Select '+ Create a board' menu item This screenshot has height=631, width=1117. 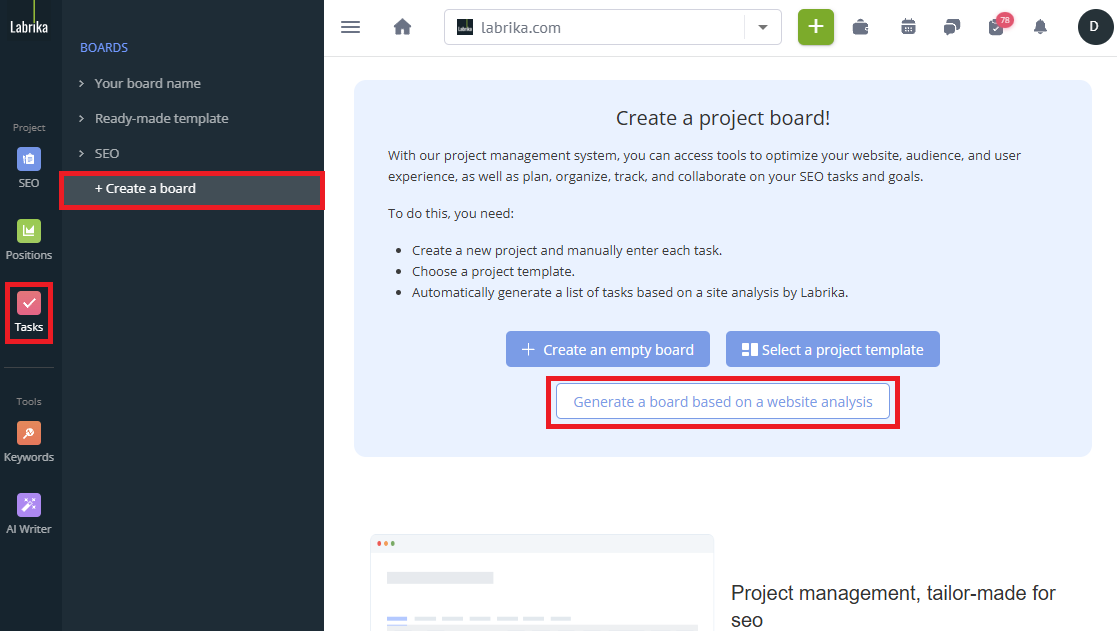point(145,188)
